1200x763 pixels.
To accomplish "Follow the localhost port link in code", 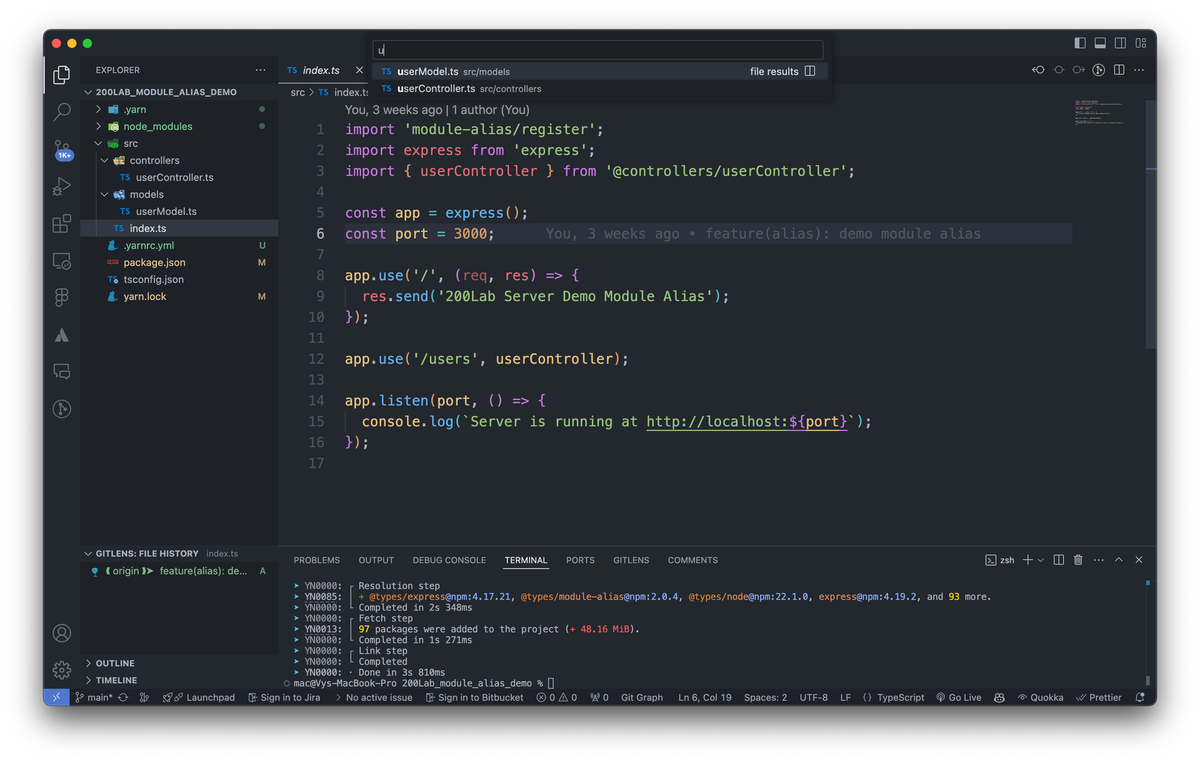I will (x=745, y=421).
